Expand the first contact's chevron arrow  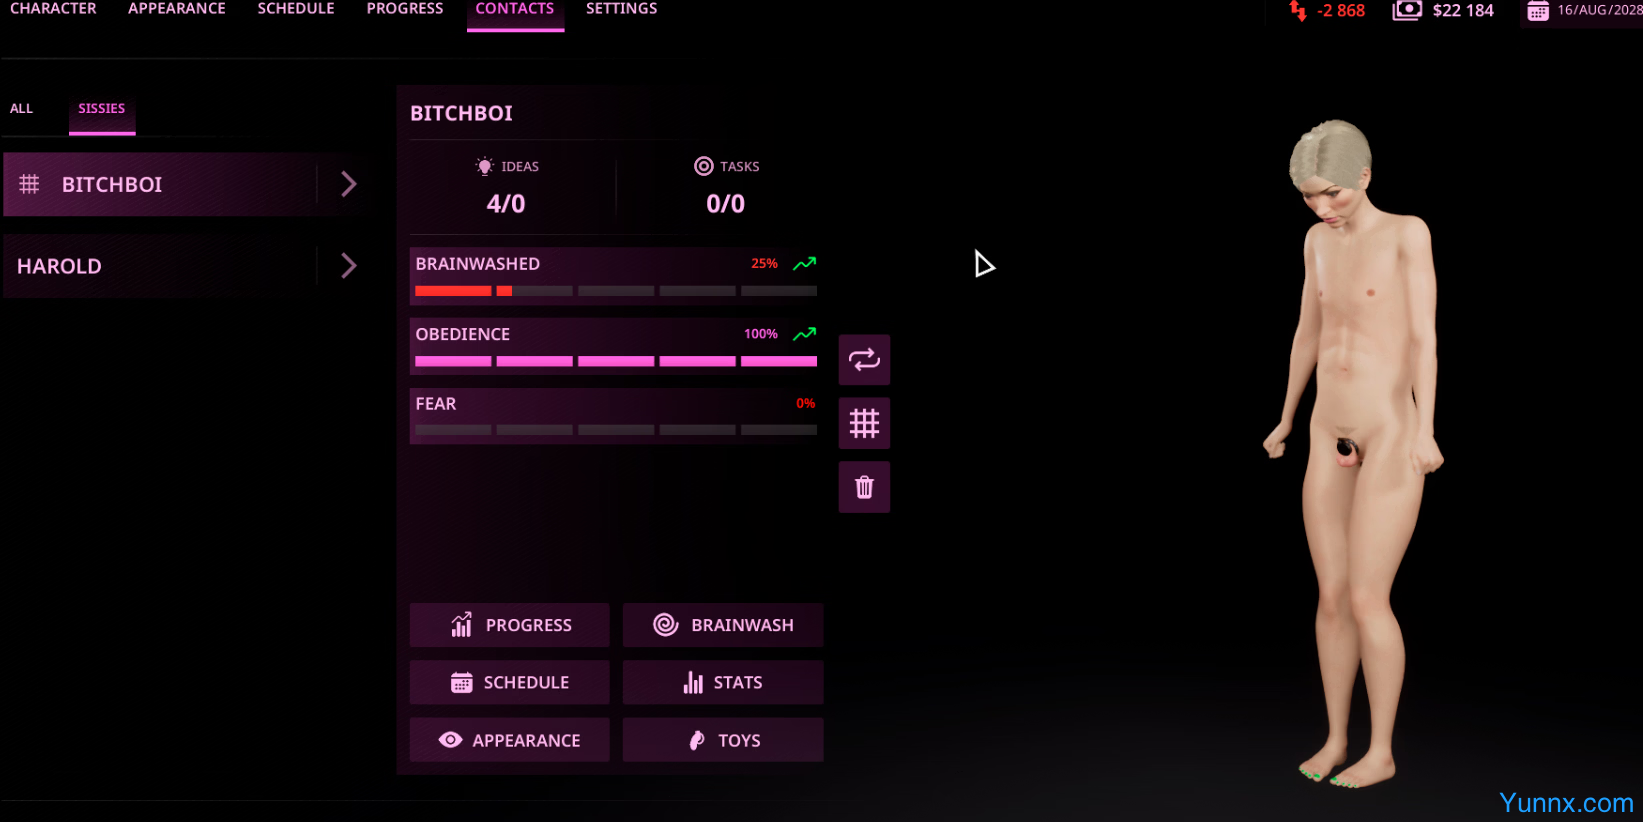click(x=348, y=184)
